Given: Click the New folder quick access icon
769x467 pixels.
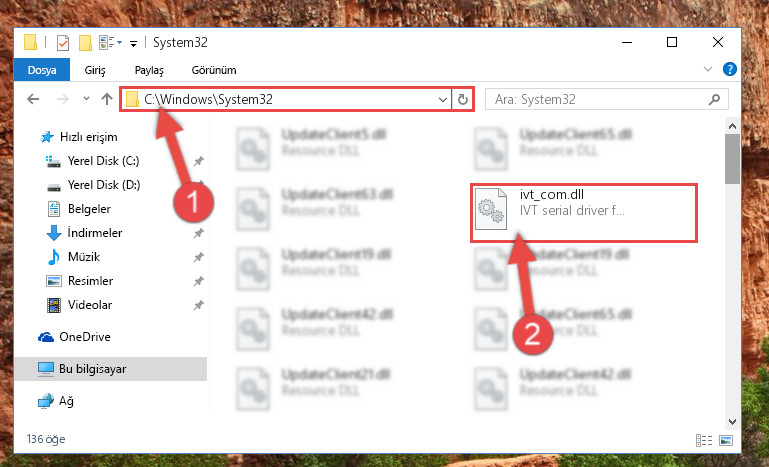Looking at the screenshot, I should (85, 43).
